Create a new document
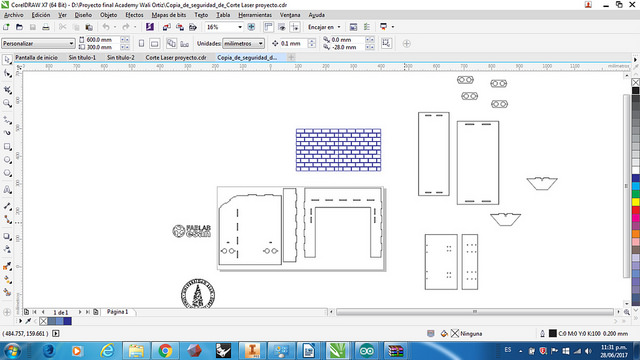 (6, 27)
